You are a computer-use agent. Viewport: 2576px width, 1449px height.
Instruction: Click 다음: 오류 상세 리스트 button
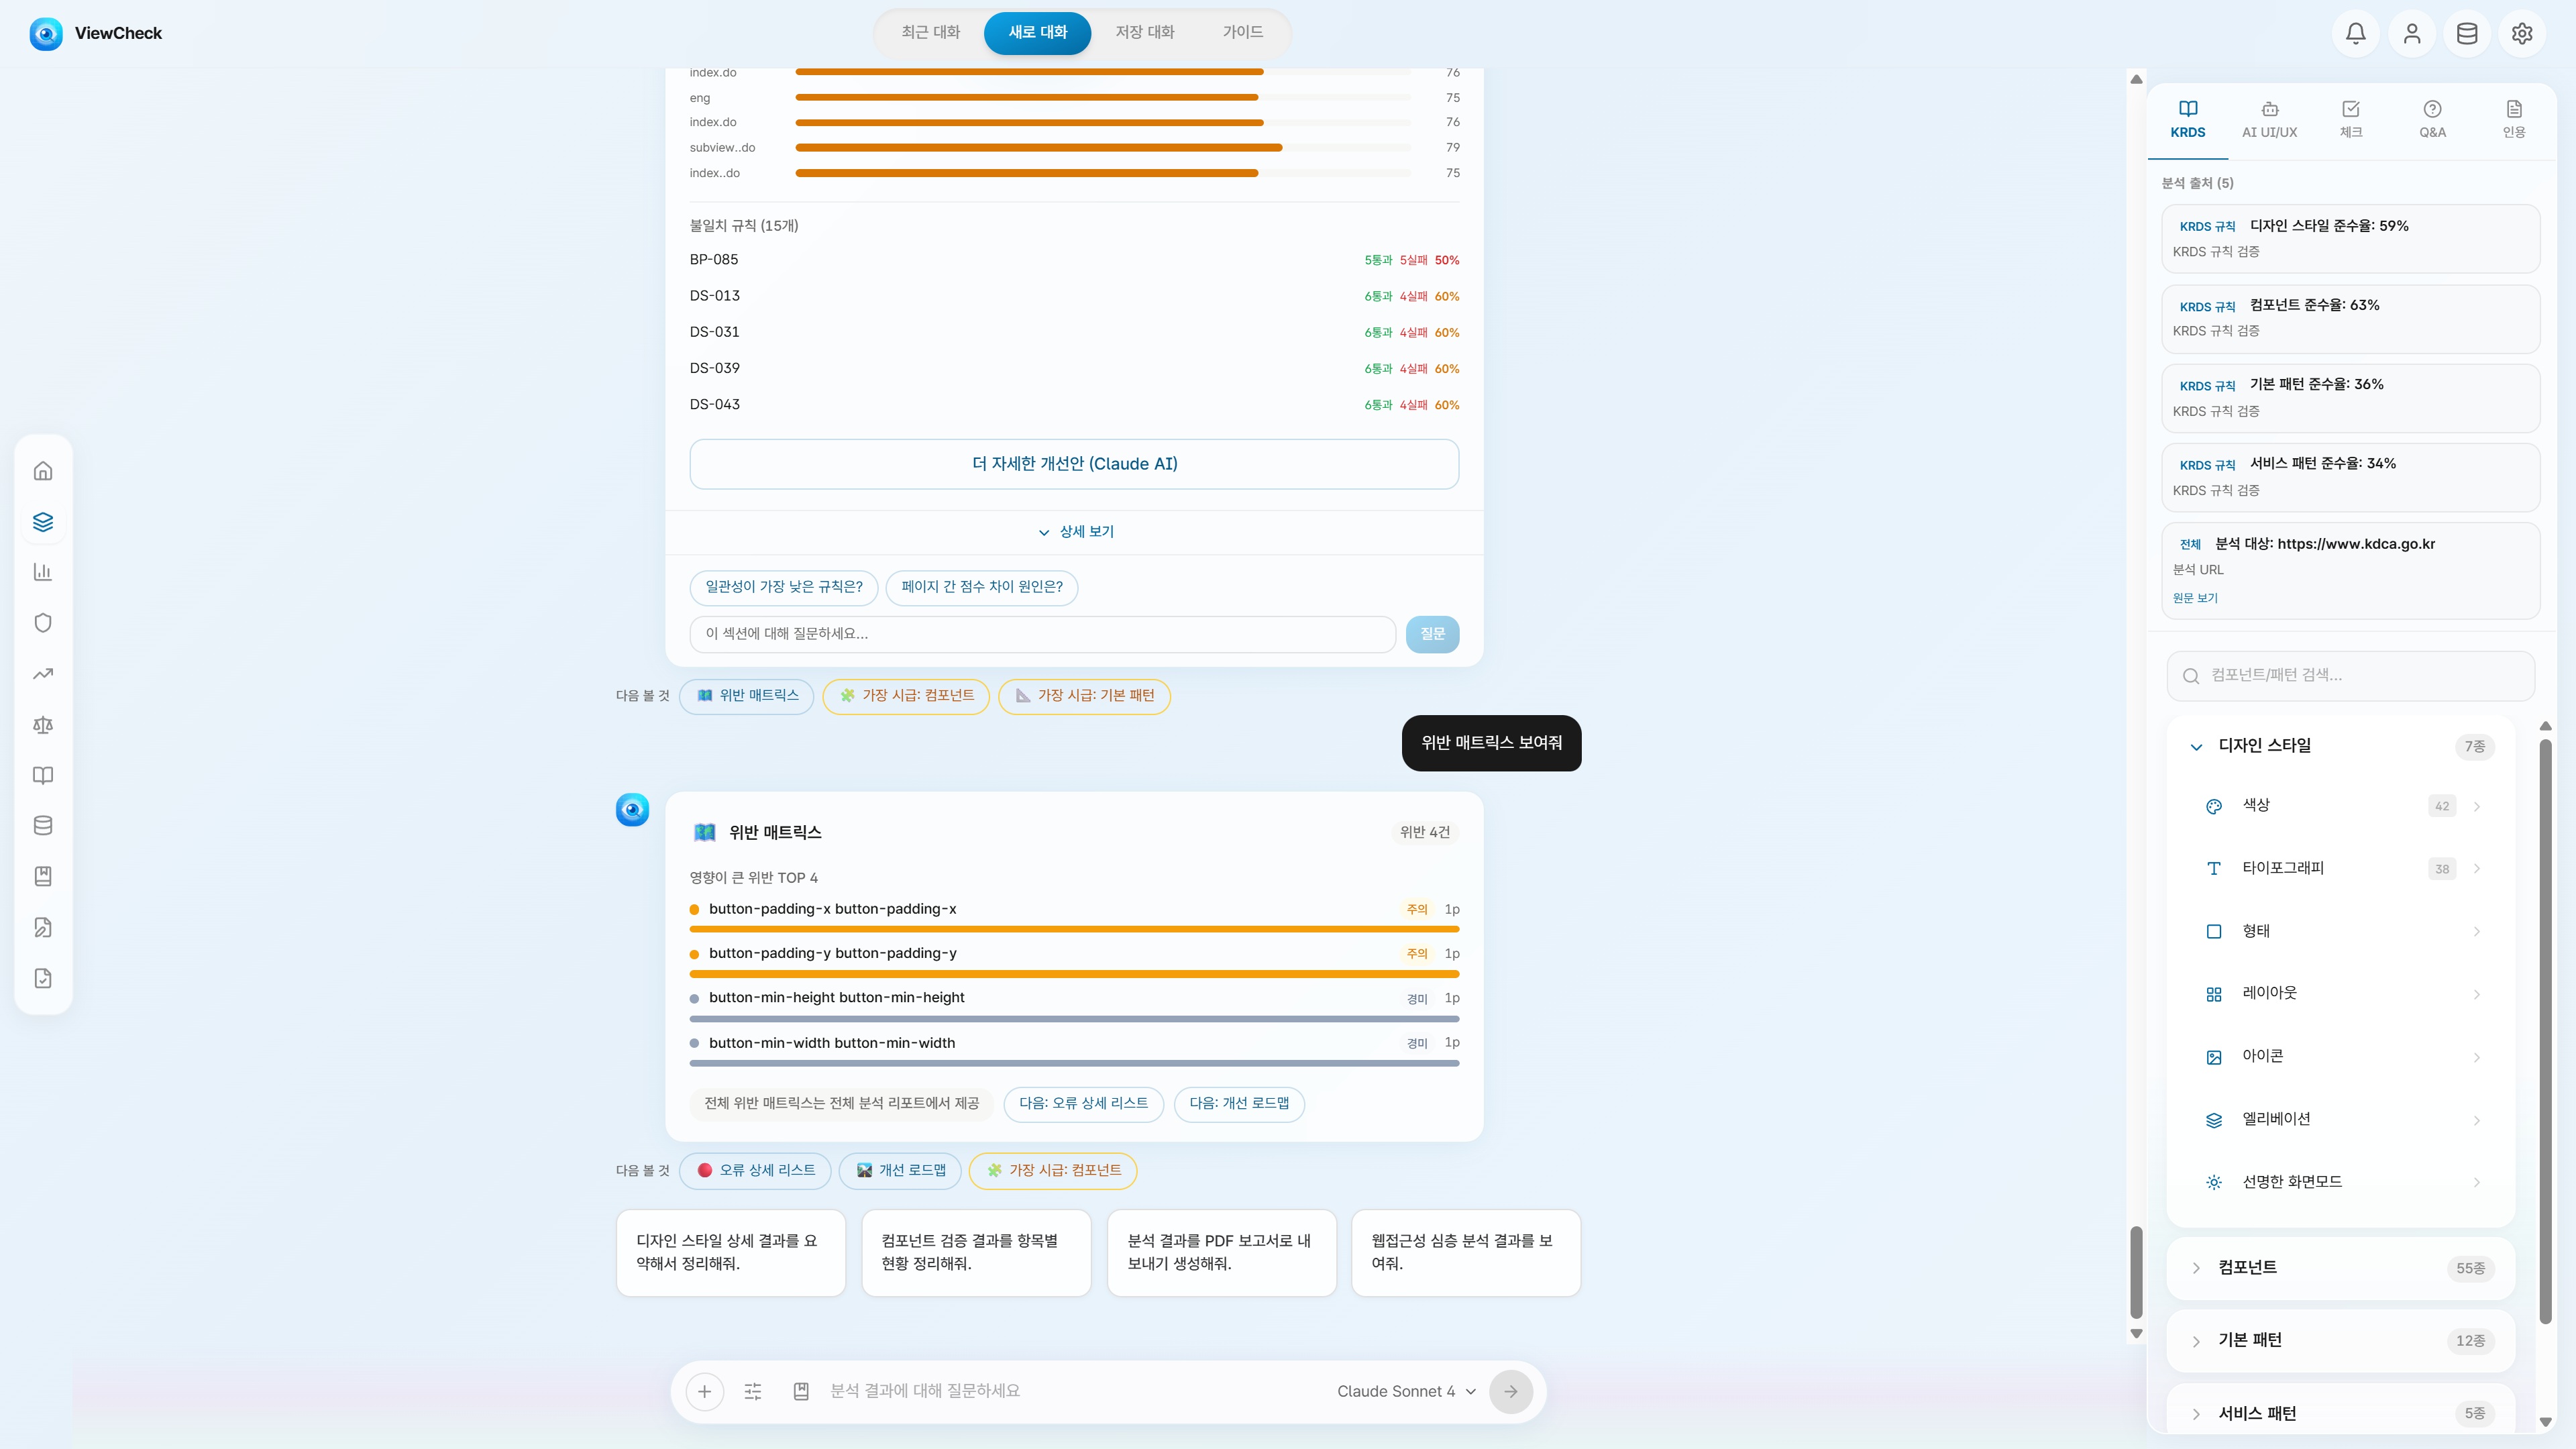[x=1083, y=1104]
